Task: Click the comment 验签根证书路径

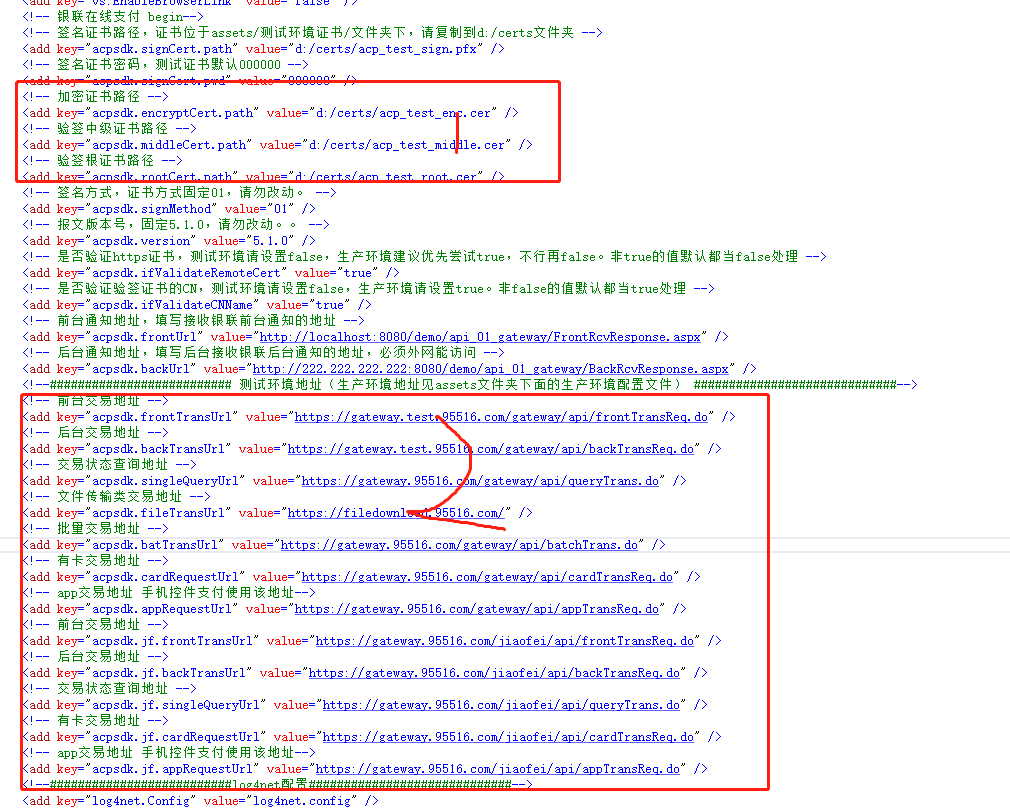Action: click(102, 161)
